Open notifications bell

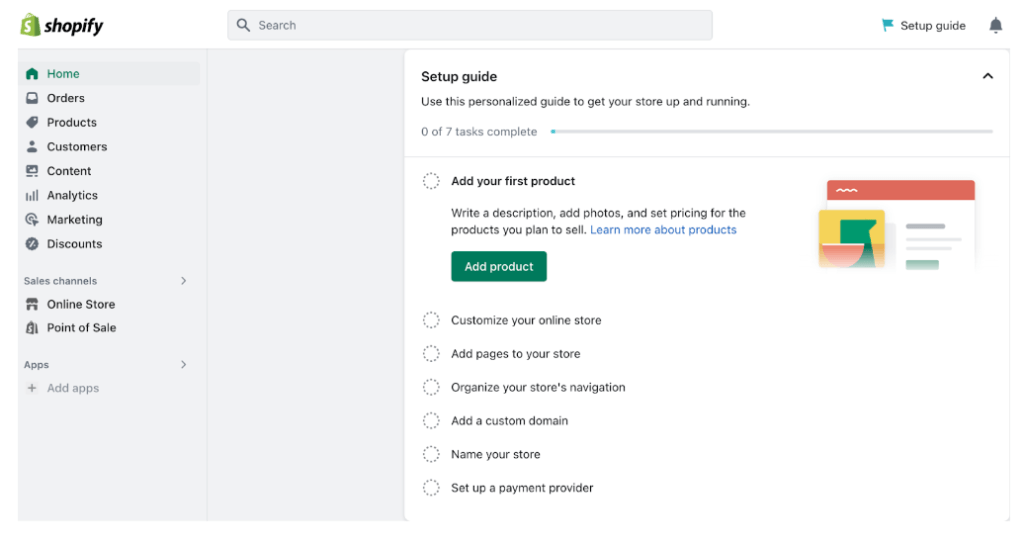(995, 25)
